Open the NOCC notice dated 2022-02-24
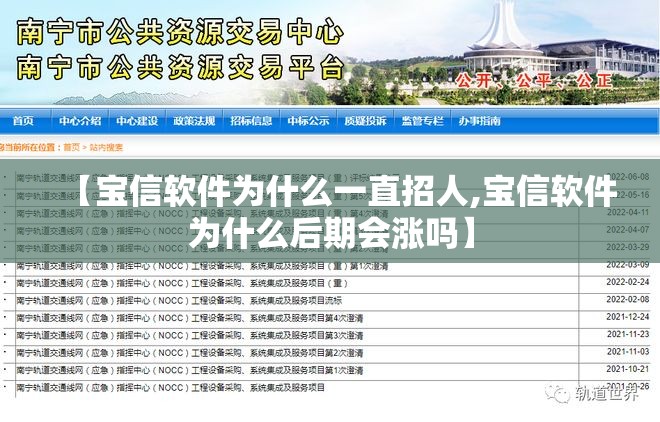This screenshot has width=660, height=422. (182, 284)
